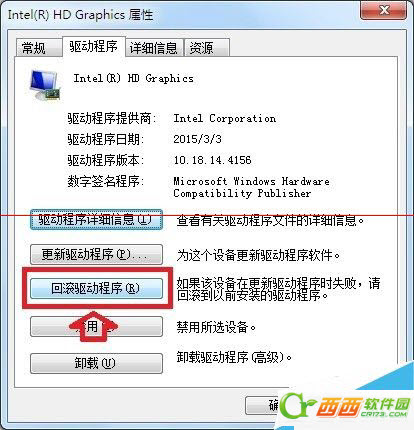Click the Microsoft Windows Hardware Compatibility Publisher text

pyautogui.click(x=251, y=187)
